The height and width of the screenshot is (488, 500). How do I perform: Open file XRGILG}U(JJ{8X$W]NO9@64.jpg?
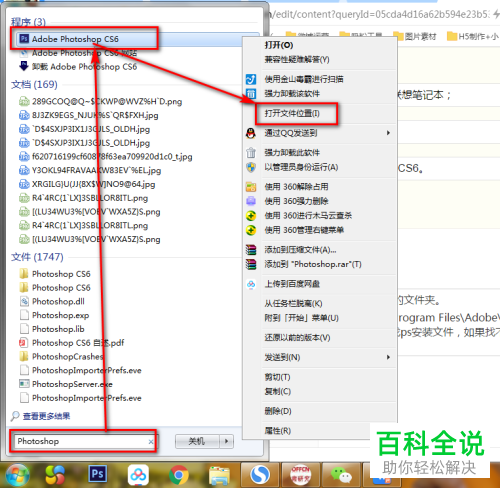click(93, 184)
